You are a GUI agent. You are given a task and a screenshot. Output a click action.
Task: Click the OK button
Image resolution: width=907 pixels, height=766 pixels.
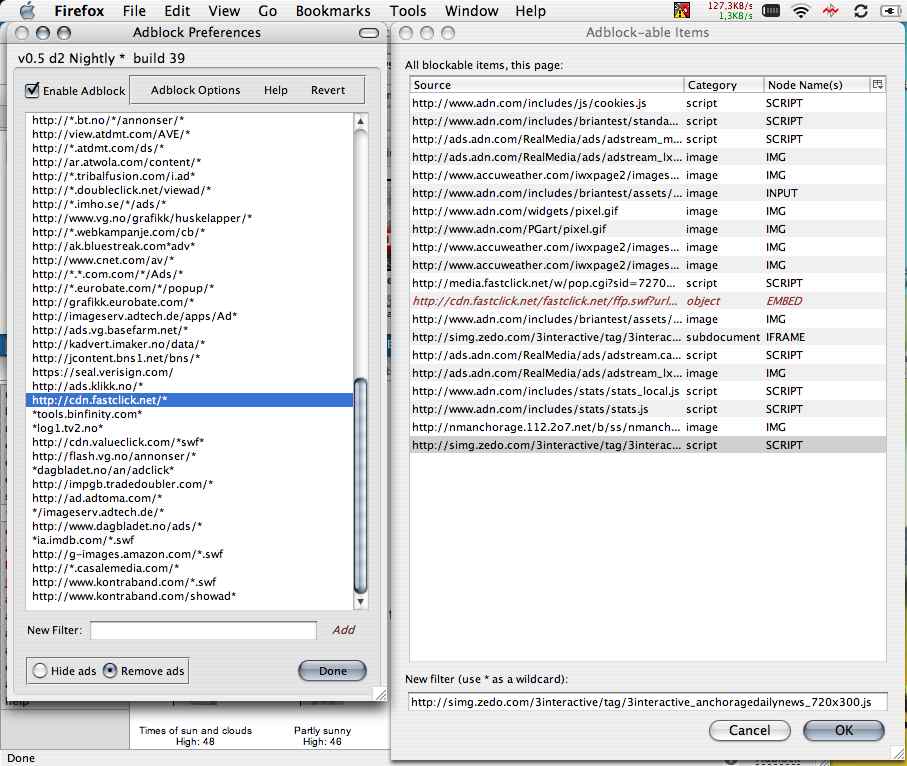(844, 730)
